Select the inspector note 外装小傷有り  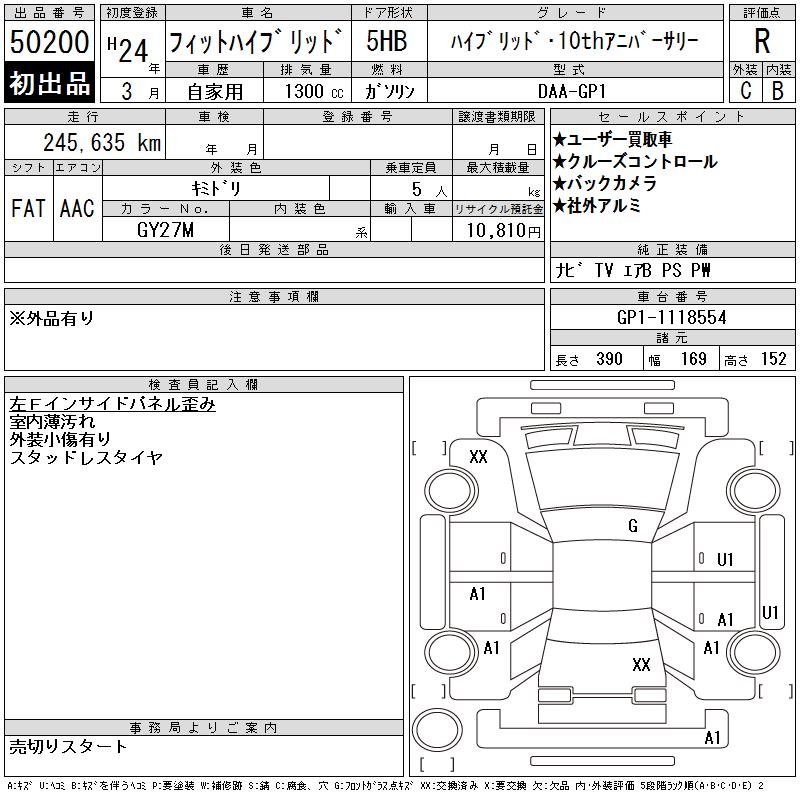point(60,439)
